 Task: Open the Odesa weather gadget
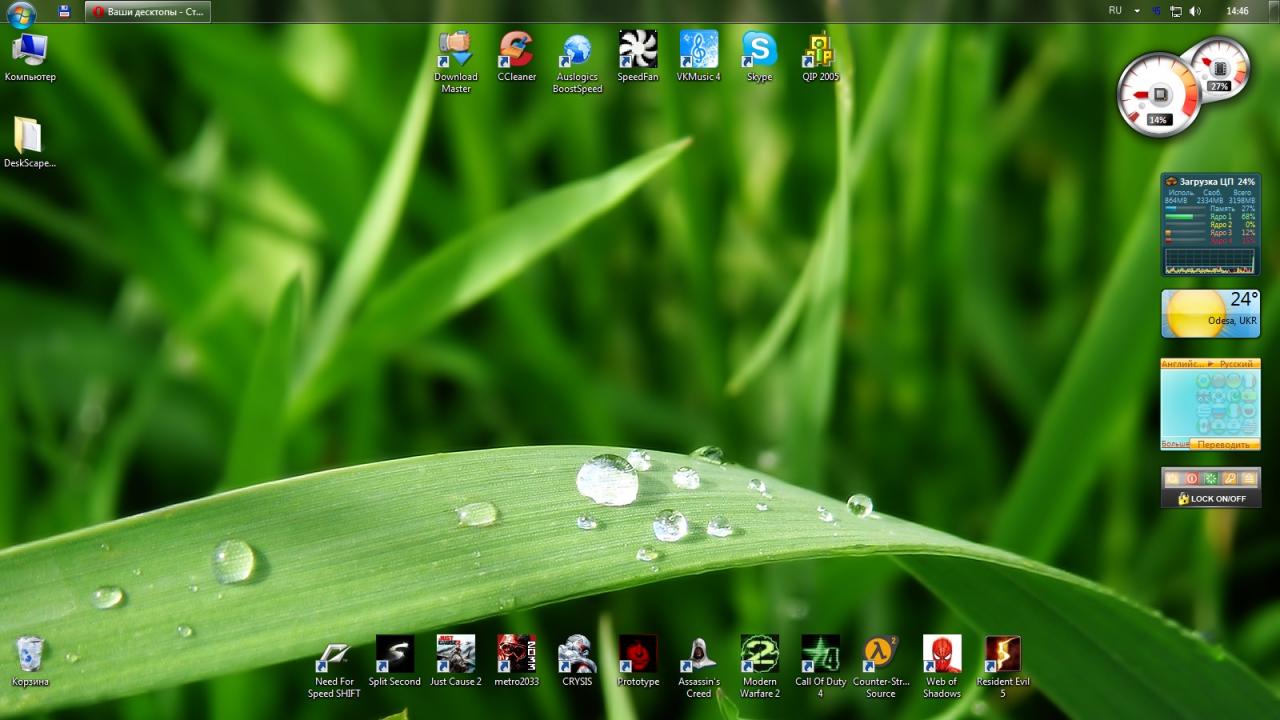point(1210,314)
